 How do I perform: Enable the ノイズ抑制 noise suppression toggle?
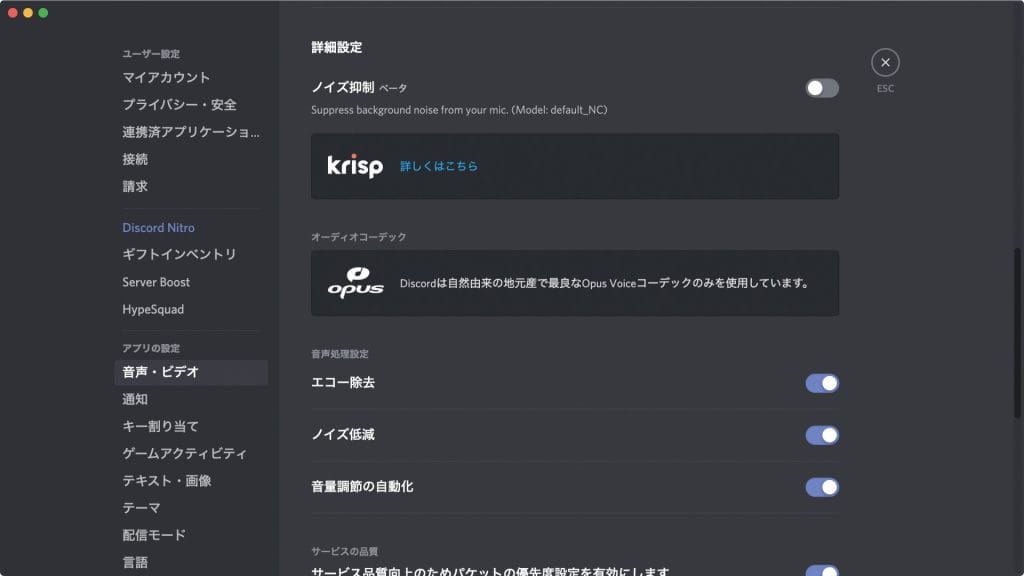pyautogui.click(x=822, y=88)
